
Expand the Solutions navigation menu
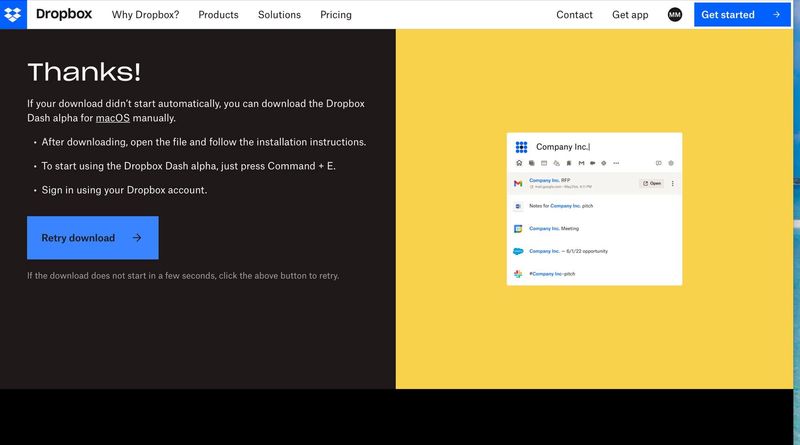(279, 15)
